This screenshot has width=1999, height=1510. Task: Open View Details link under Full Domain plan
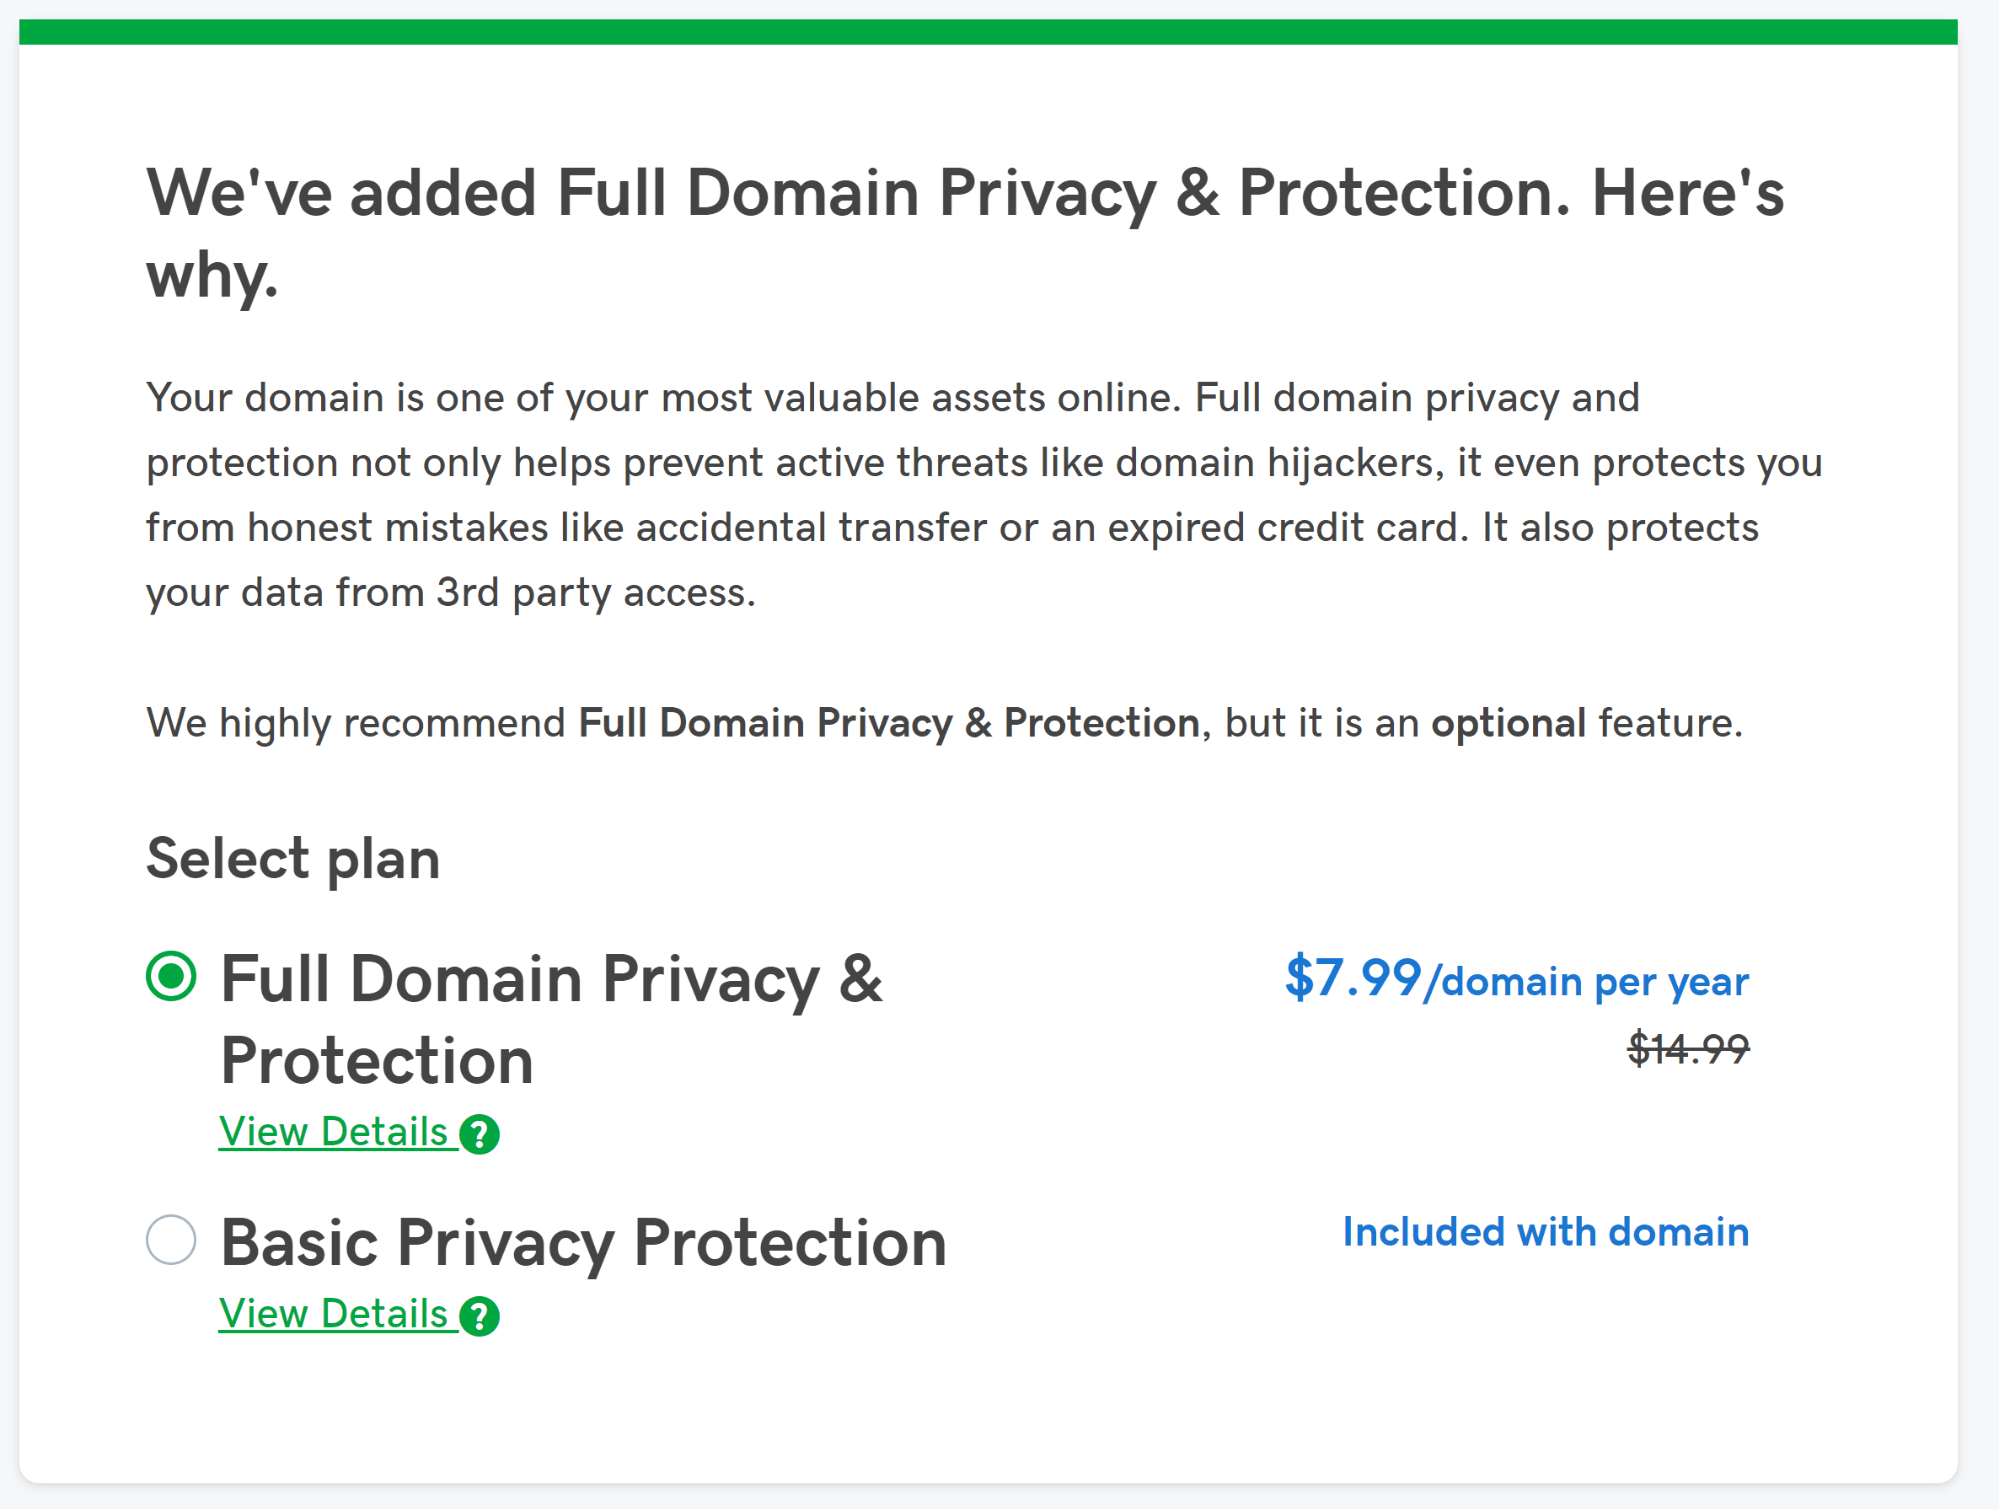tap(333, 1132)
